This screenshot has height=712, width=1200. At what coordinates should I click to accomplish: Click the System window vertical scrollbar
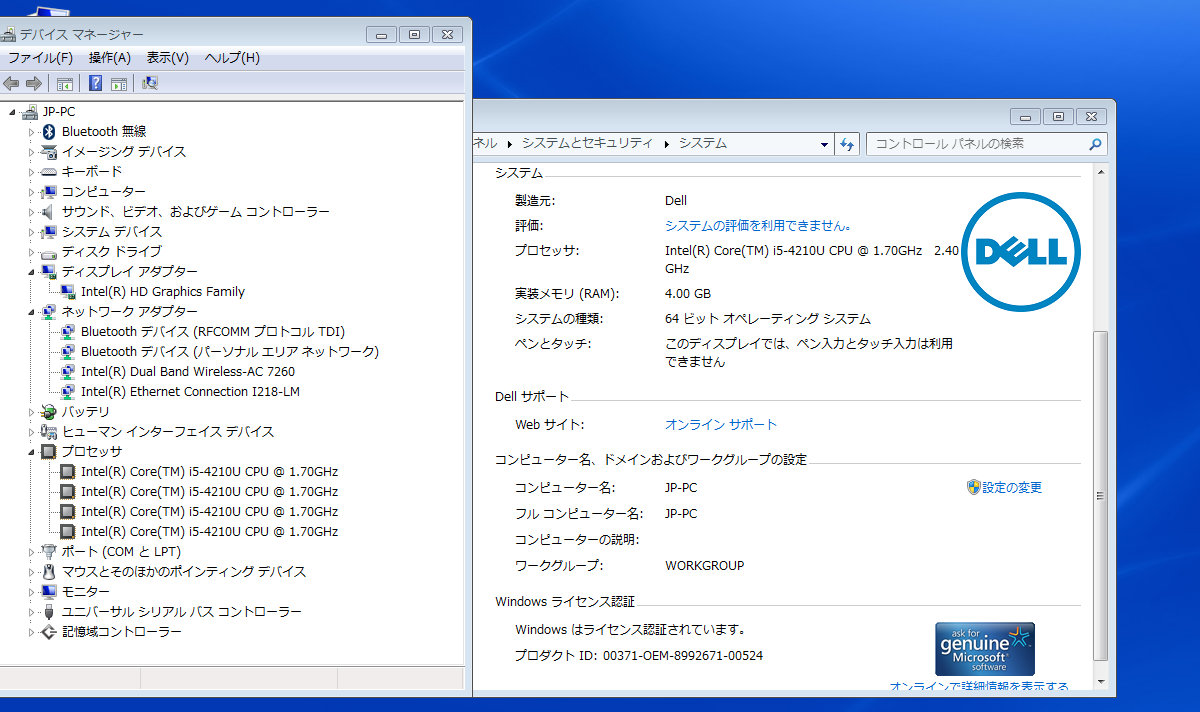(x=1101, y=495)
